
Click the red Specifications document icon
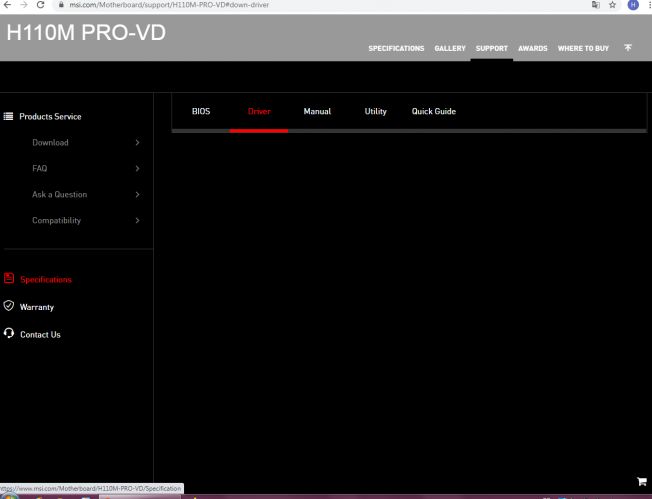(9, 278)
